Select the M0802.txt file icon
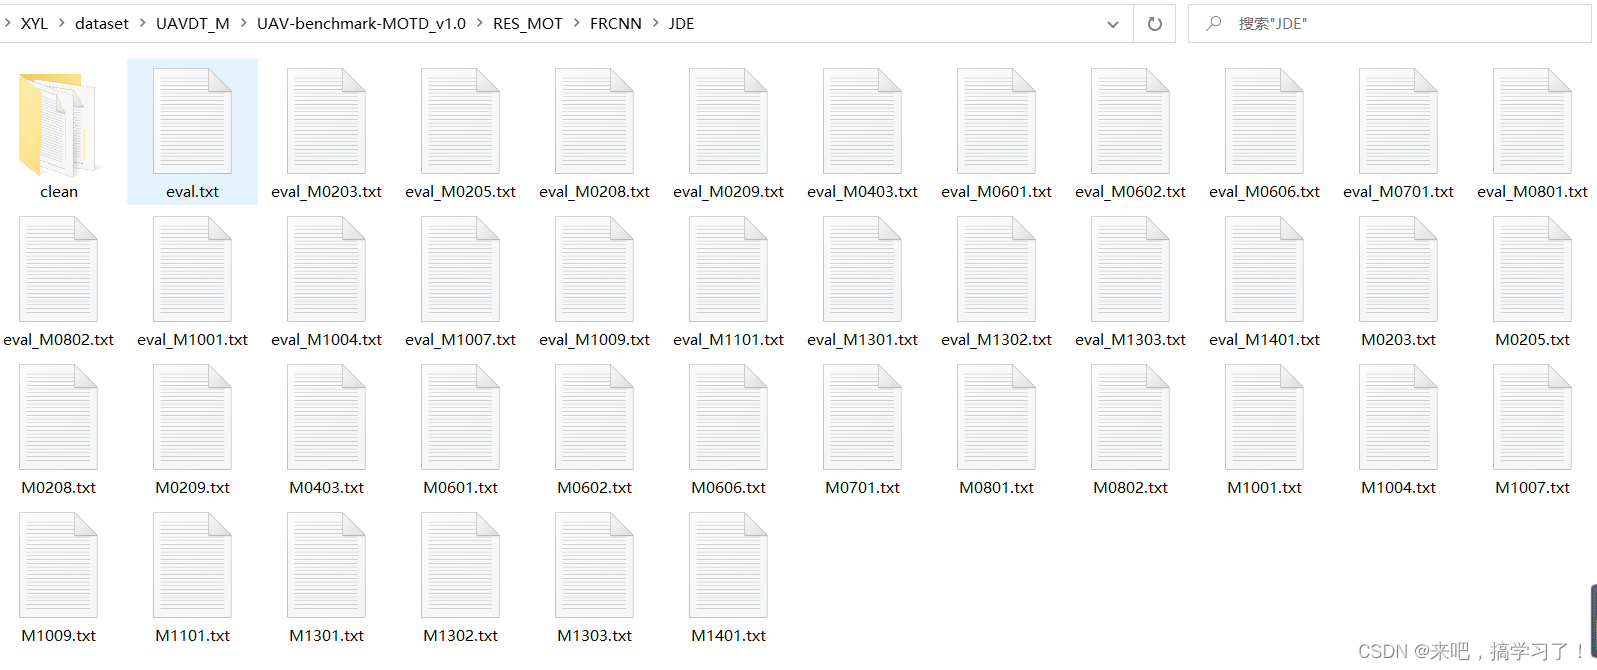This screenshot has width=1597, height=670. point(1130,417)
